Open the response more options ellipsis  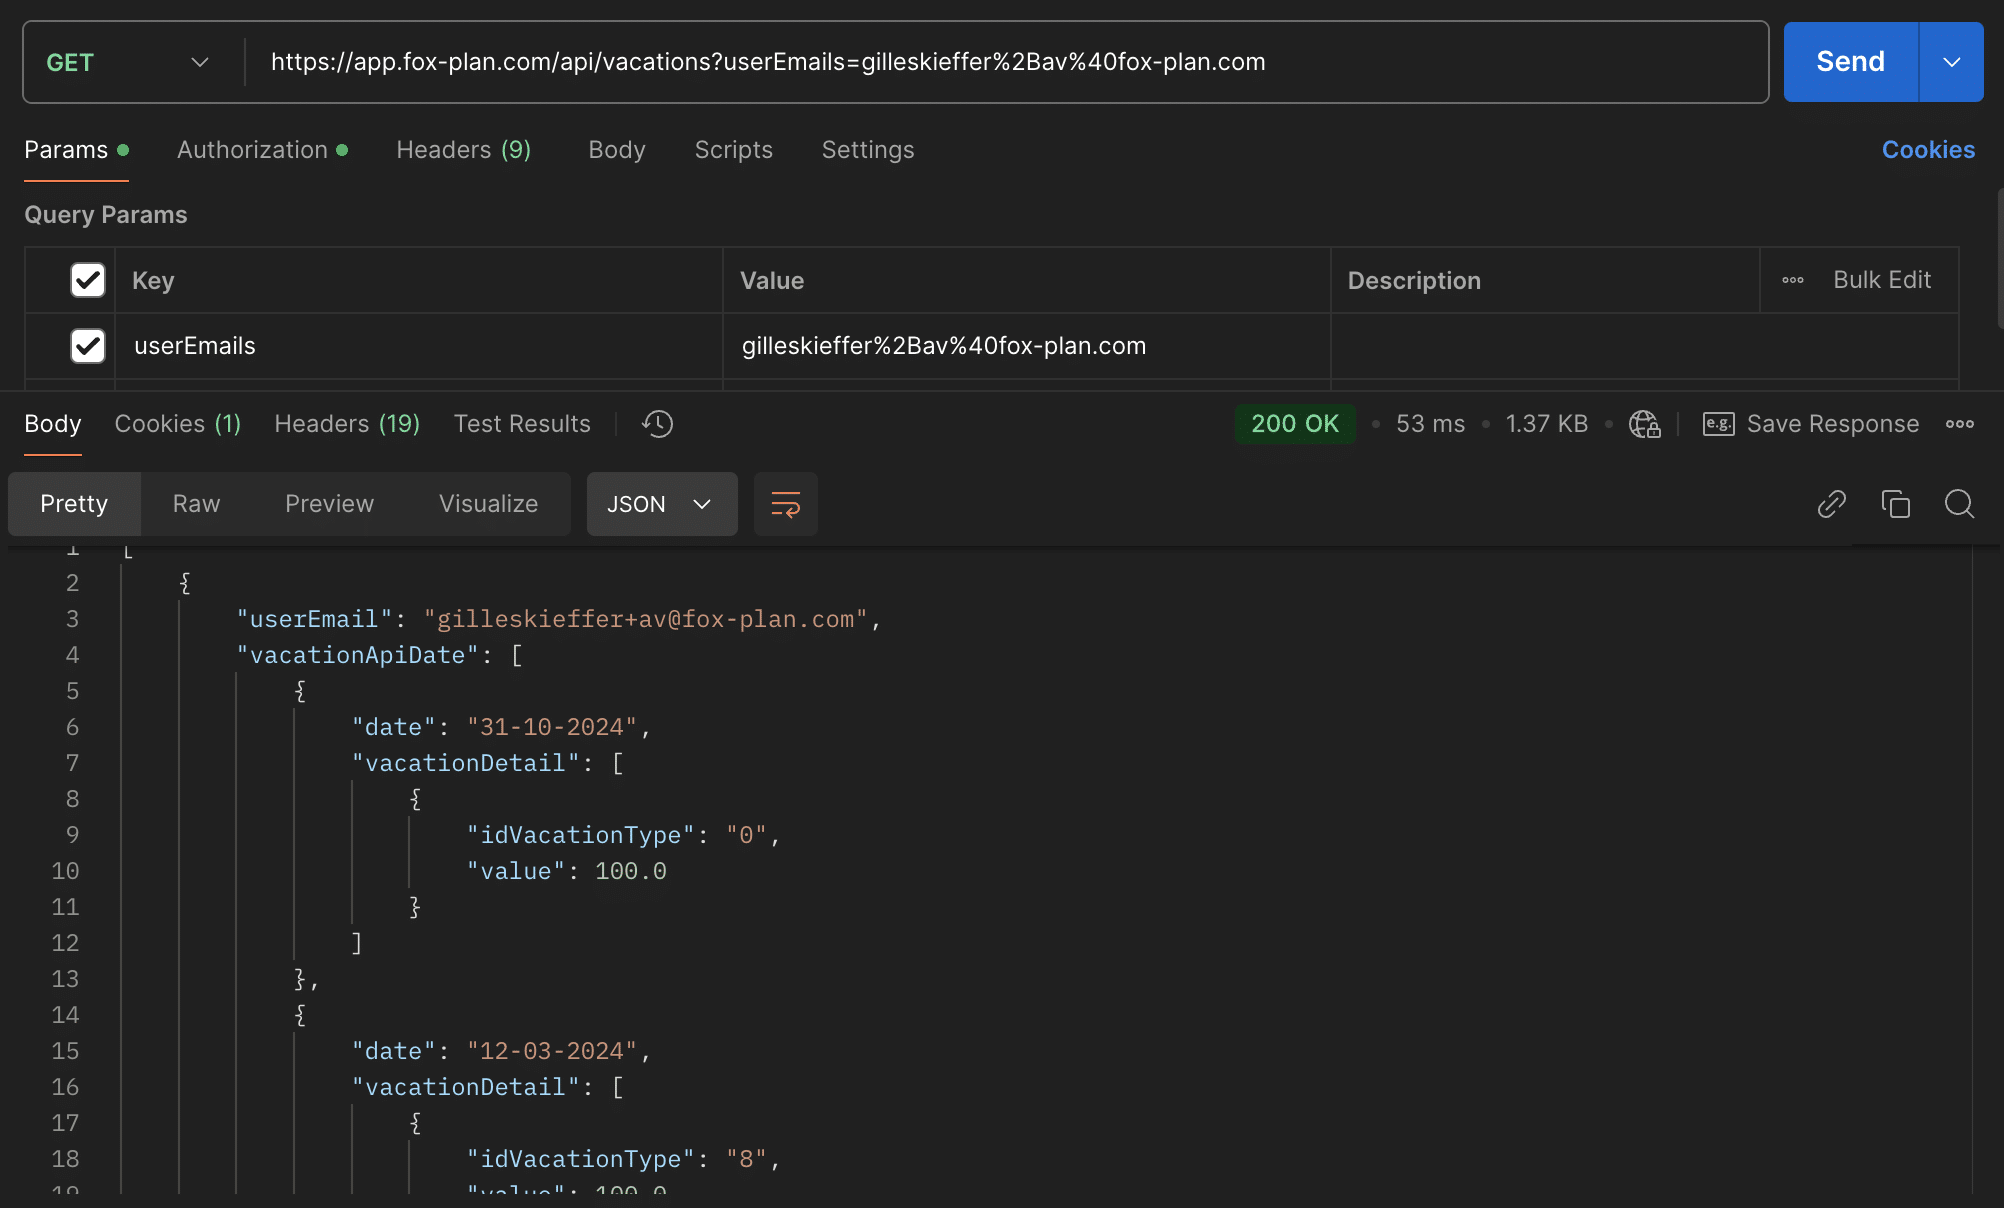(x=1960, y=424)
